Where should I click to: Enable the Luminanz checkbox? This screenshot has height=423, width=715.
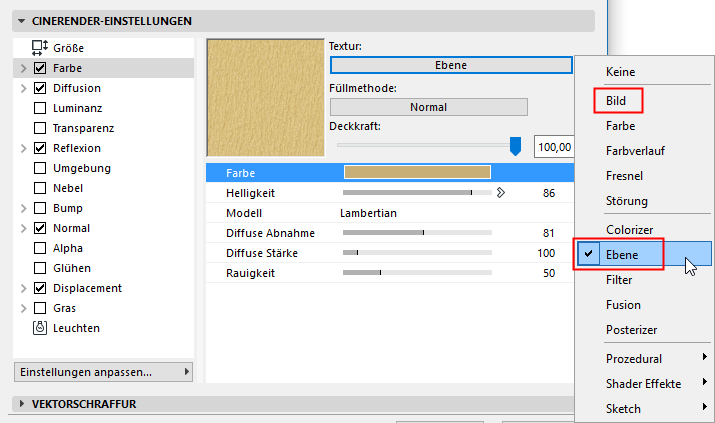point(40,108)
